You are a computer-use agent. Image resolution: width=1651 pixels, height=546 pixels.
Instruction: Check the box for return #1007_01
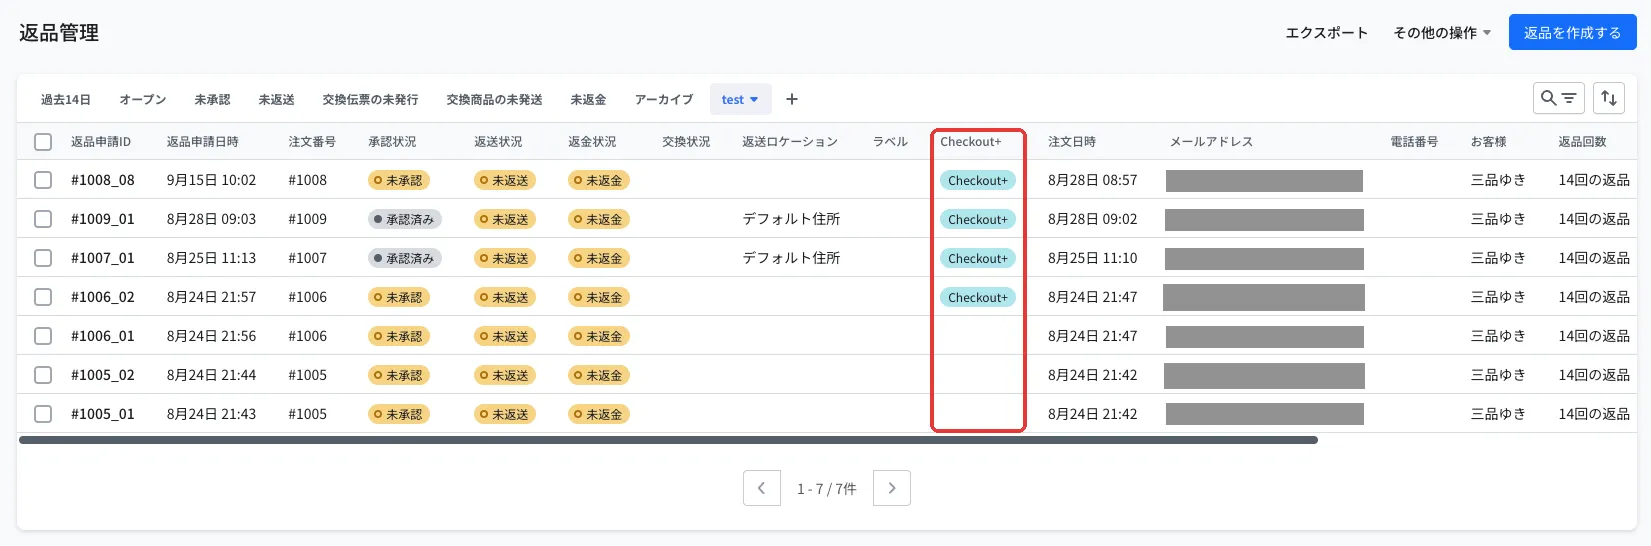point(43,258)
